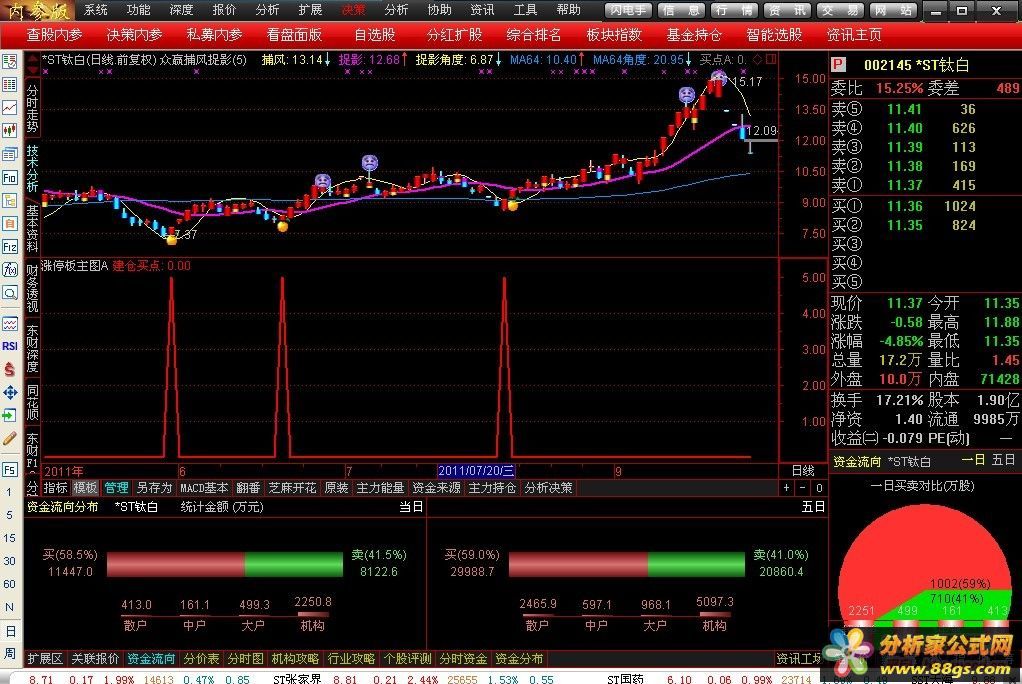This screenshot has width=1022, height=684.
Task: Open the 功能 menu
Action: pos(138,10)
